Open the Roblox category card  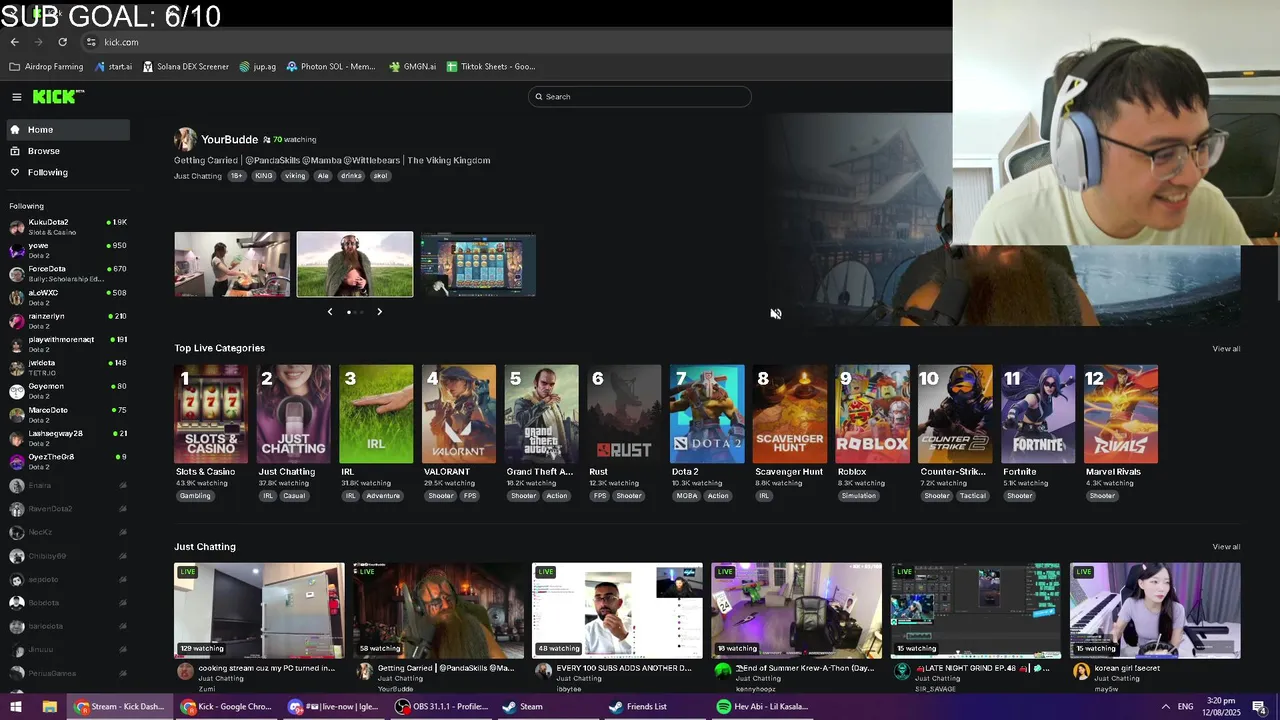tap(873, 414)
